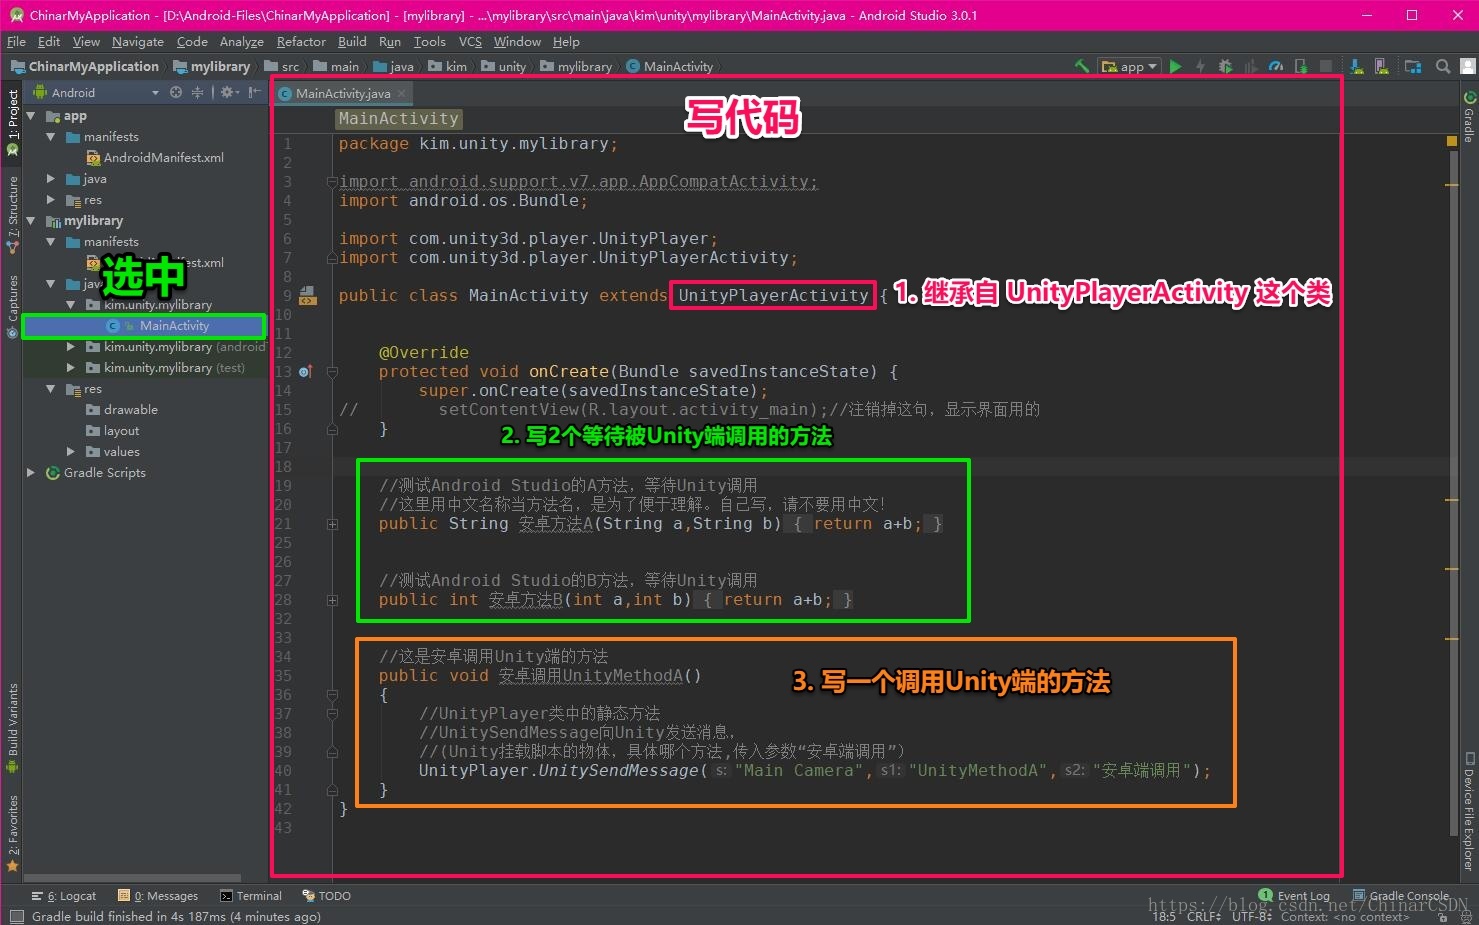Expand the Gradle Scripts node
Image resolution: width=1479 pixels, height=925 pixels.
point(31,473)
